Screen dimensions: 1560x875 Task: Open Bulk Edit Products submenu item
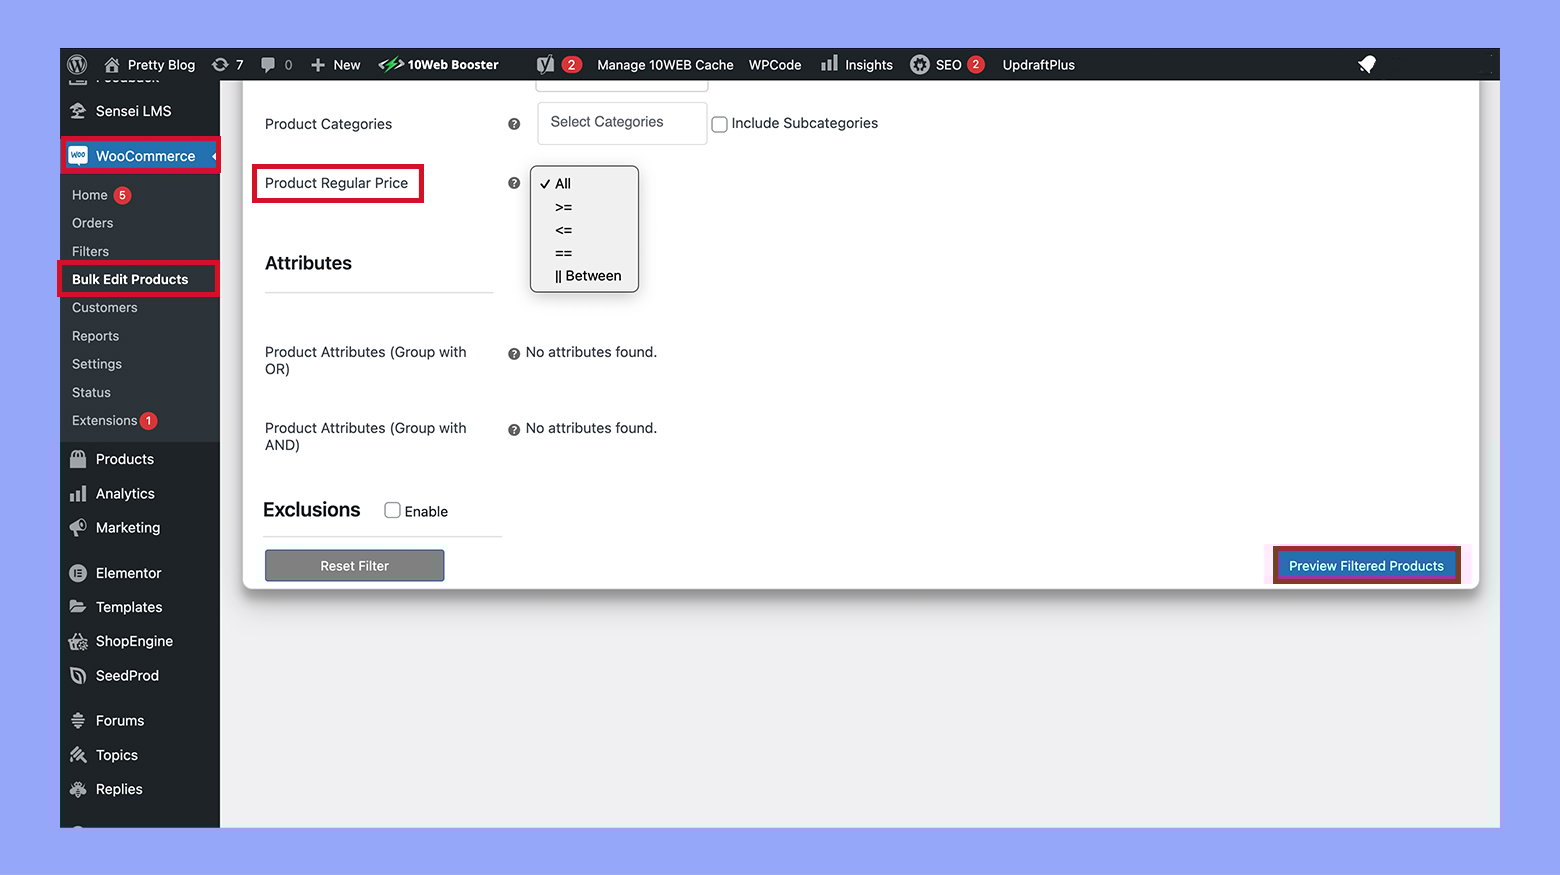(130, 279)
